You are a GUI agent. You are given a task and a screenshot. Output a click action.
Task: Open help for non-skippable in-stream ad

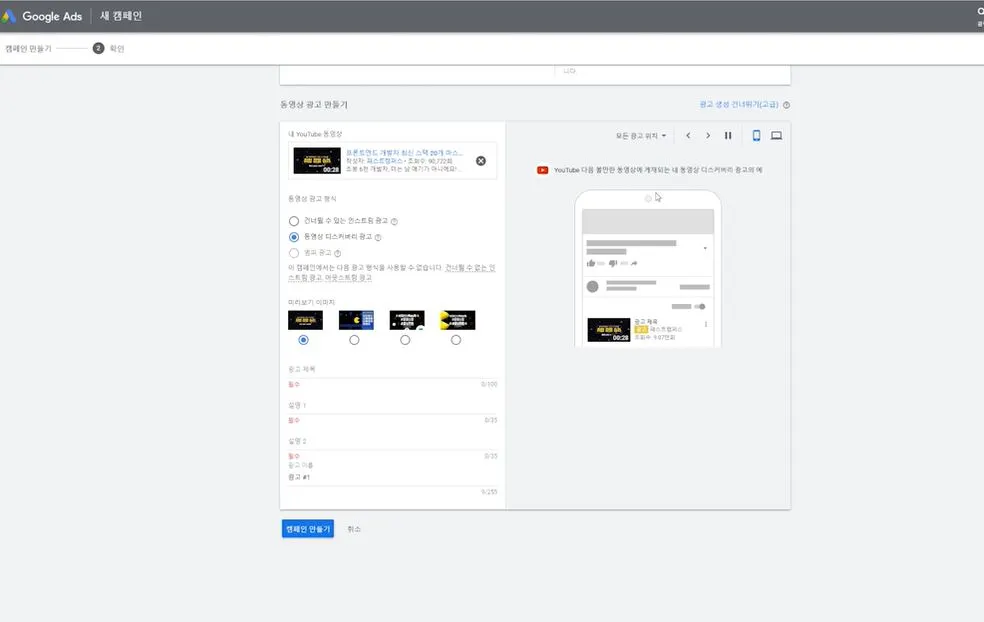pos(394,221)
